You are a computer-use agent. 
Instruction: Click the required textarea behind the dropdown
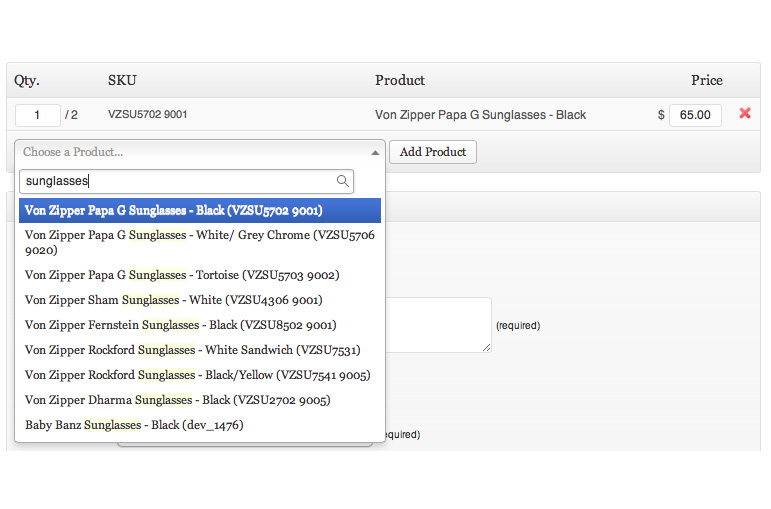coord(438,325)
